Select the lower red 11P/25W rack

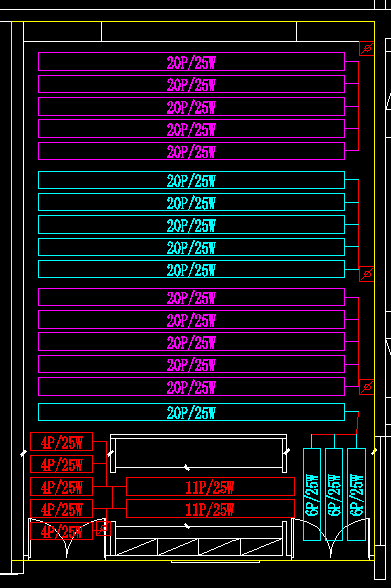pos(210,508)
